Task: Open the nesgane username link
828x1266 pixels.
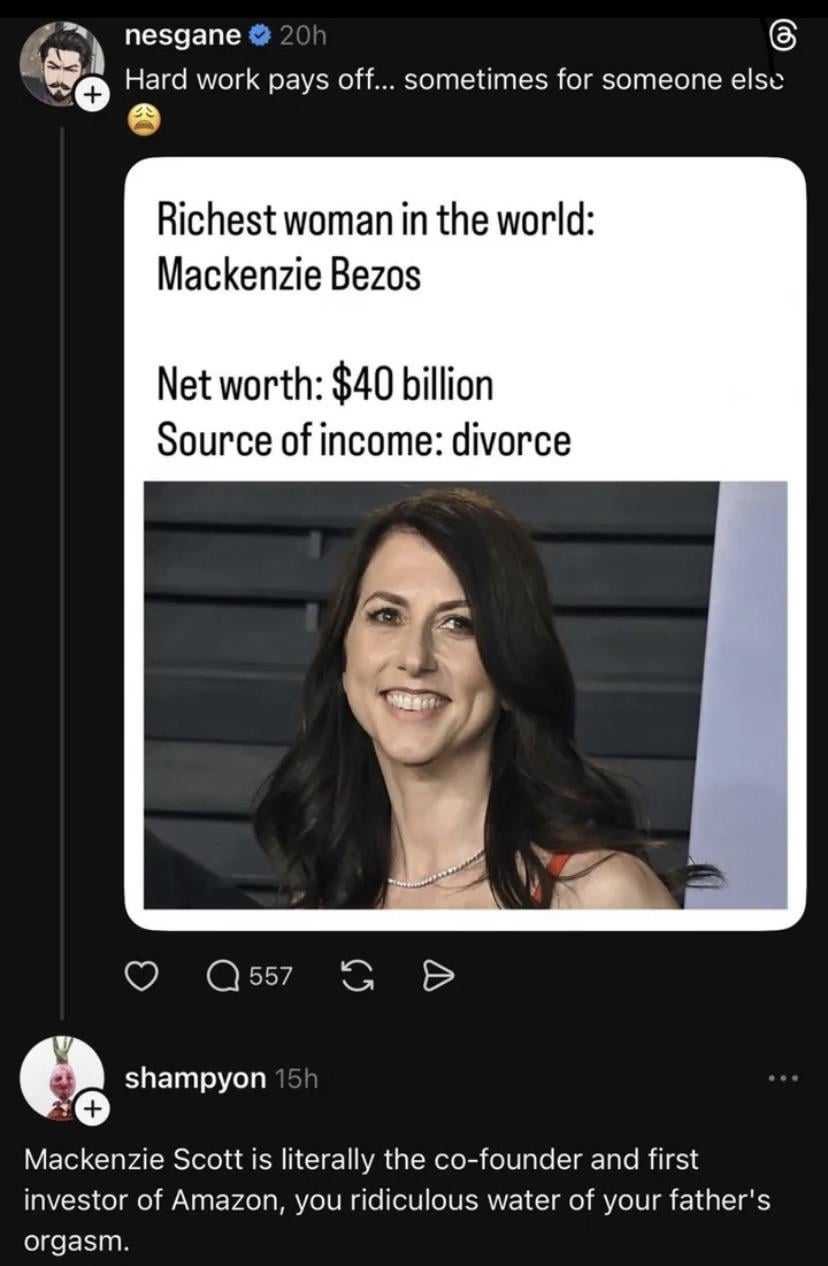Action: coord(183,37)
